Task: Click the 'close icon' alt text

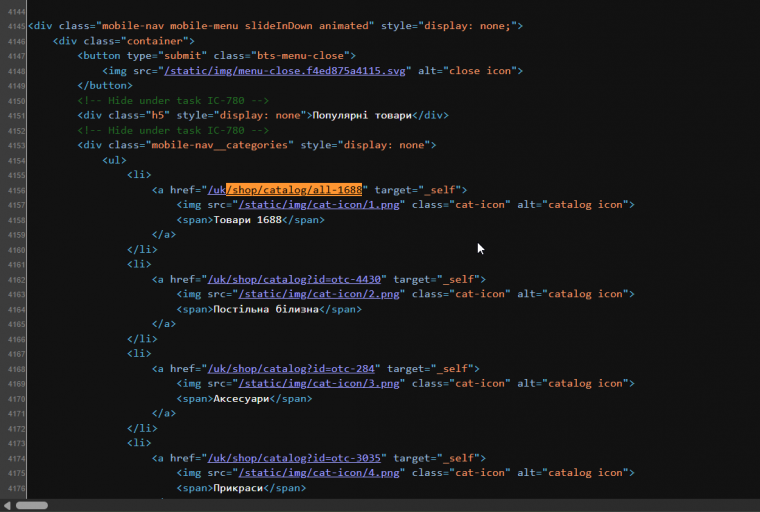Action: pos(480,71)
